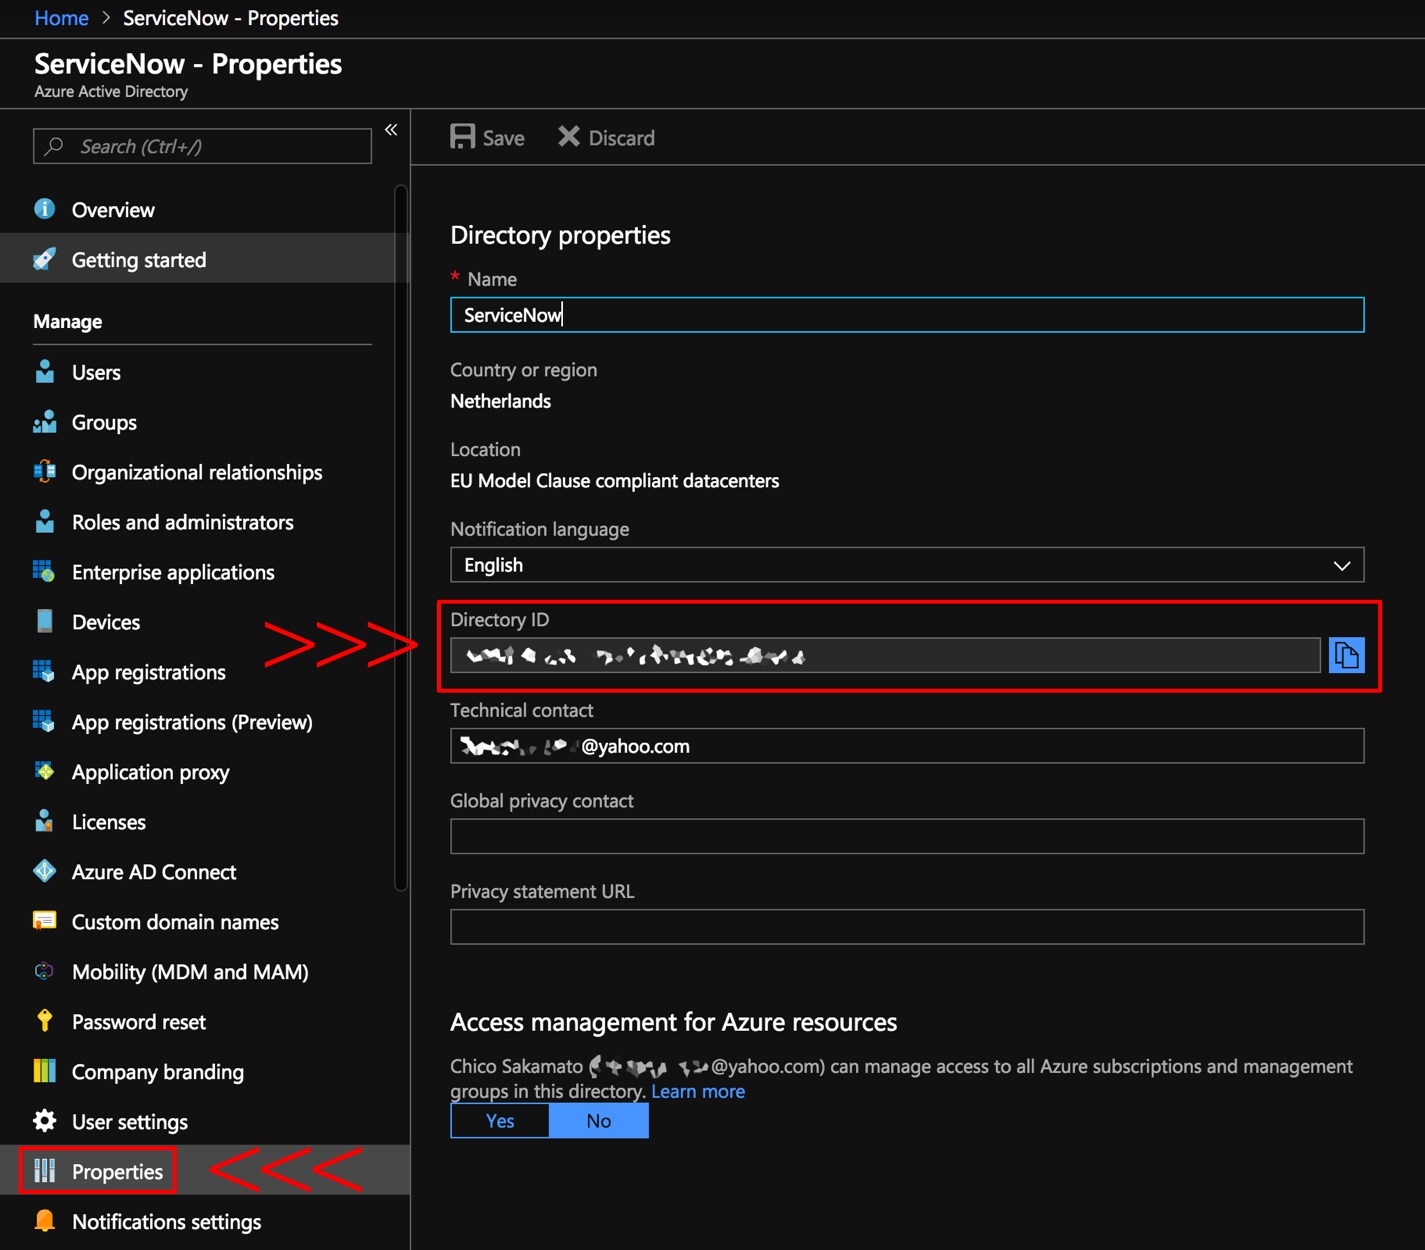Open the Properties section

tap(117, 1171)
